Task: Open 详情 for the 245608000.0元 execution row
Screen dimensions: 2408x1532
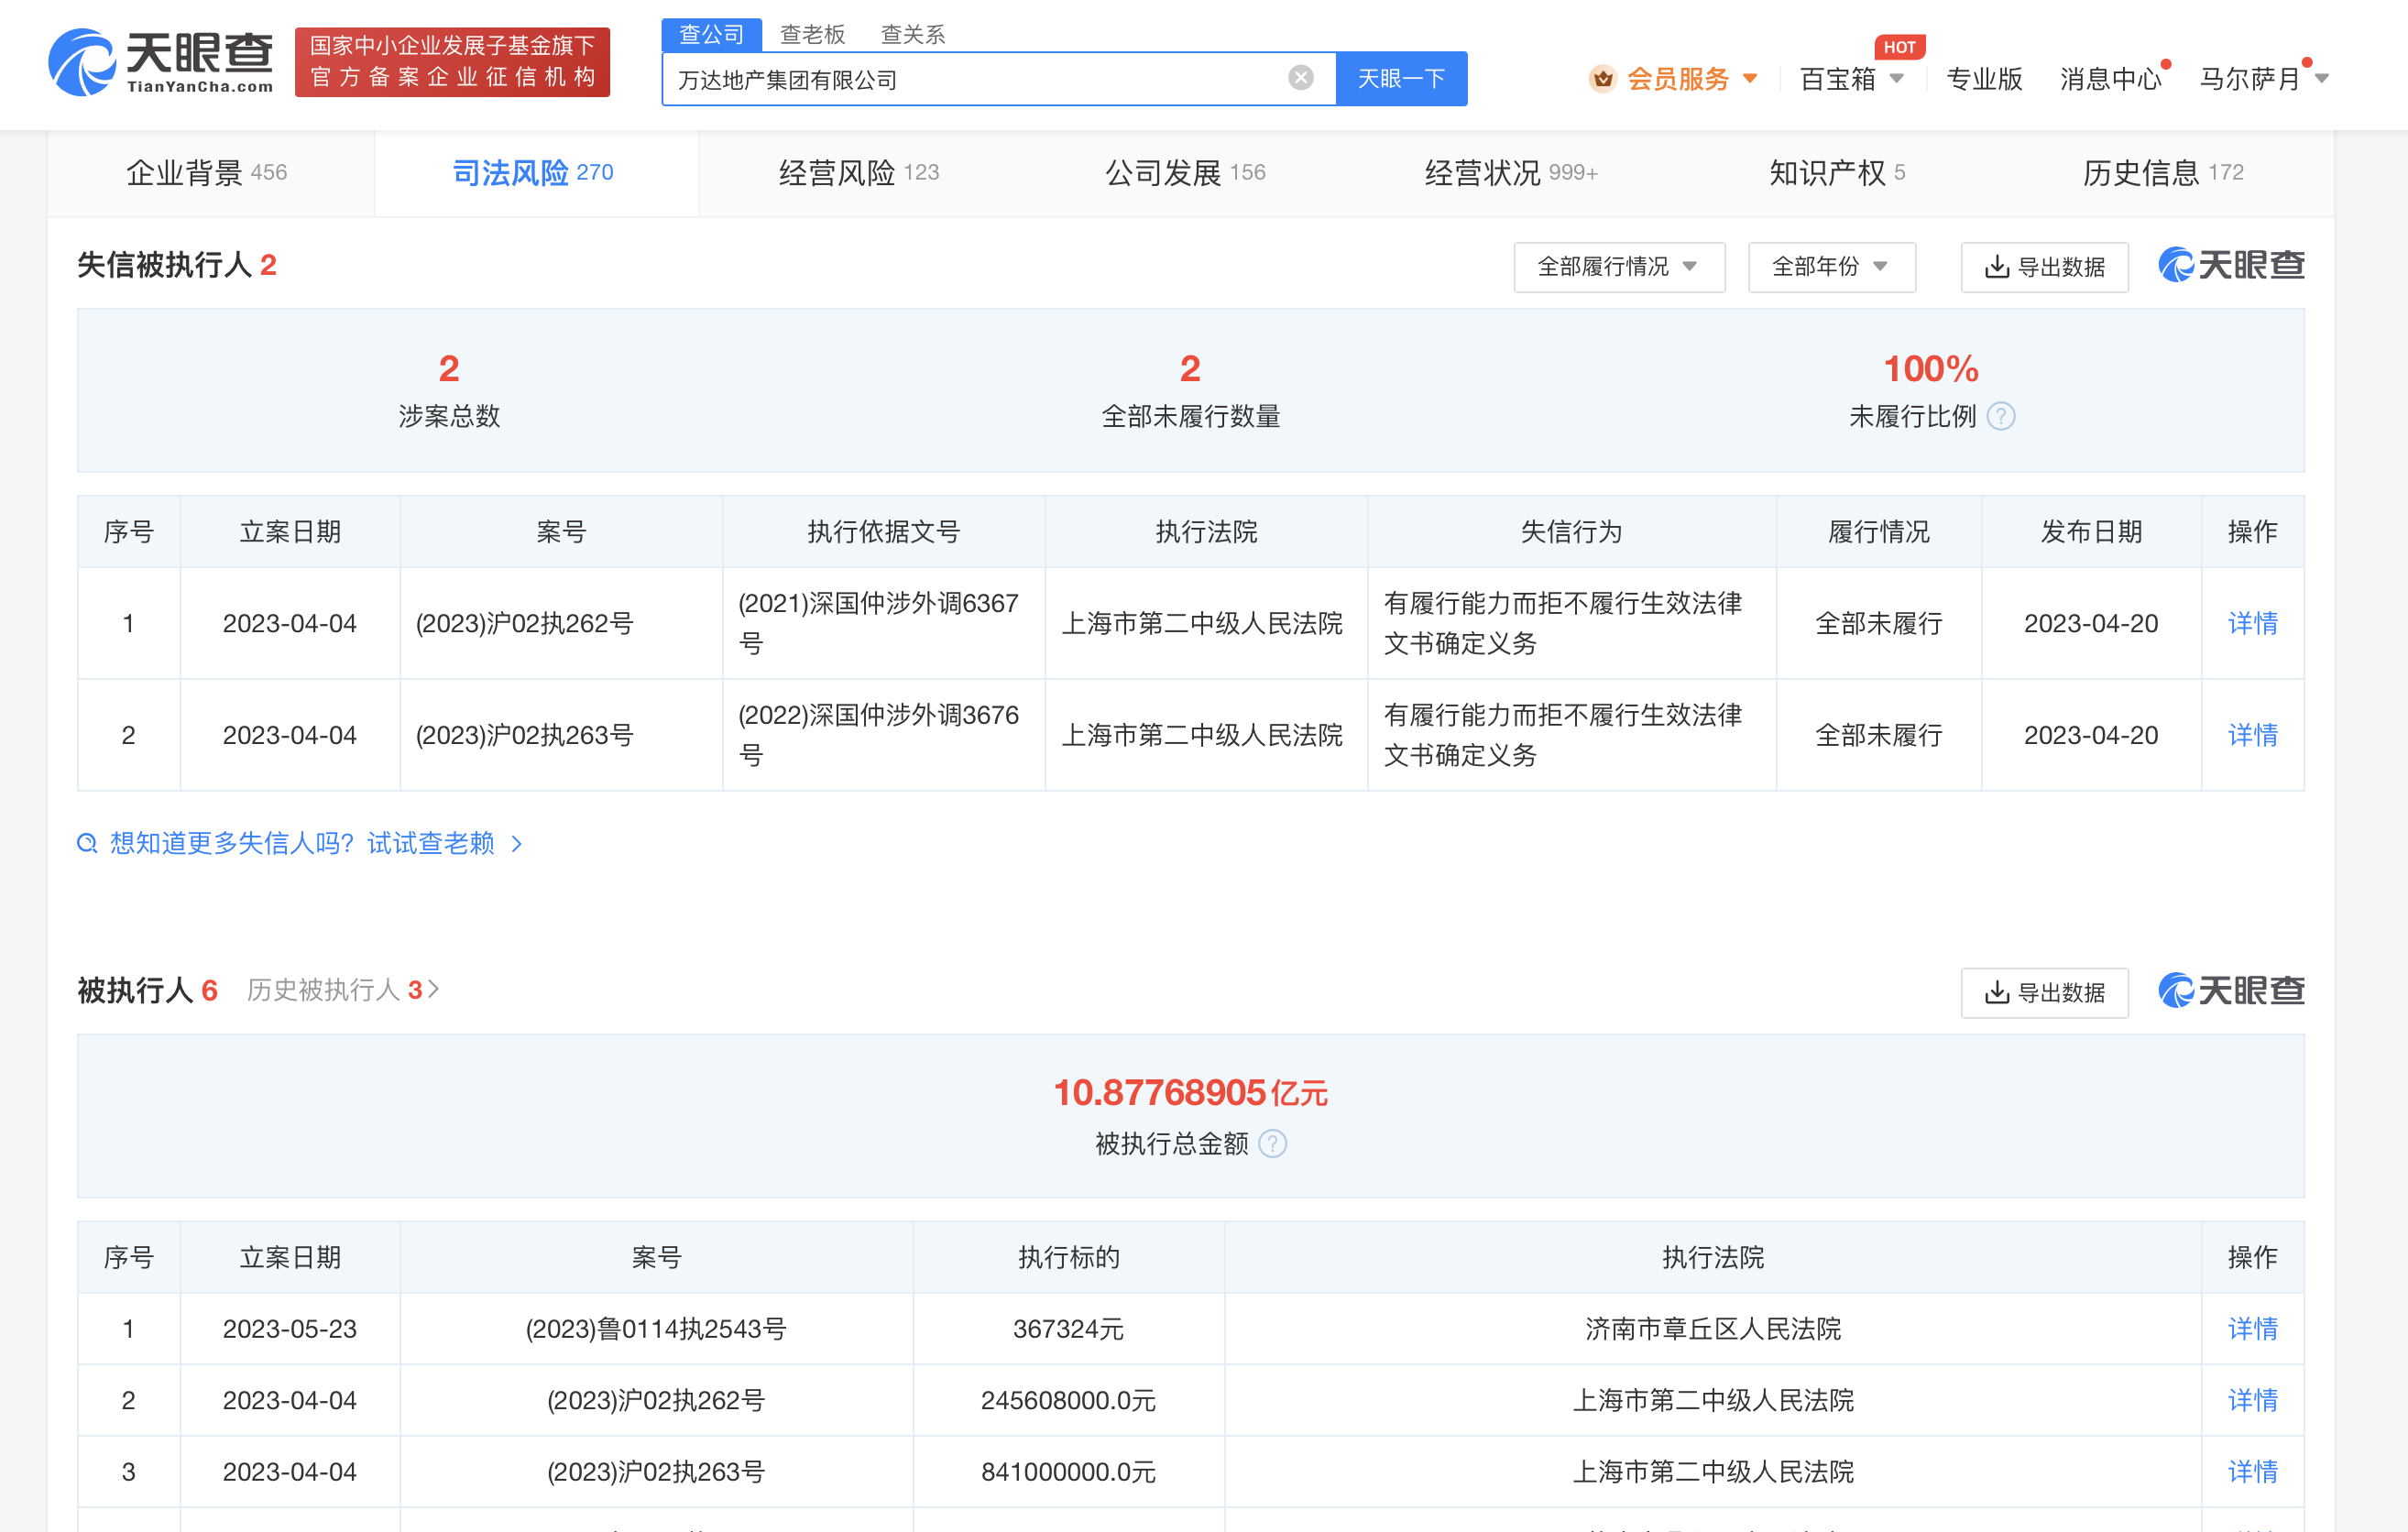Action: point(2252,1400)
